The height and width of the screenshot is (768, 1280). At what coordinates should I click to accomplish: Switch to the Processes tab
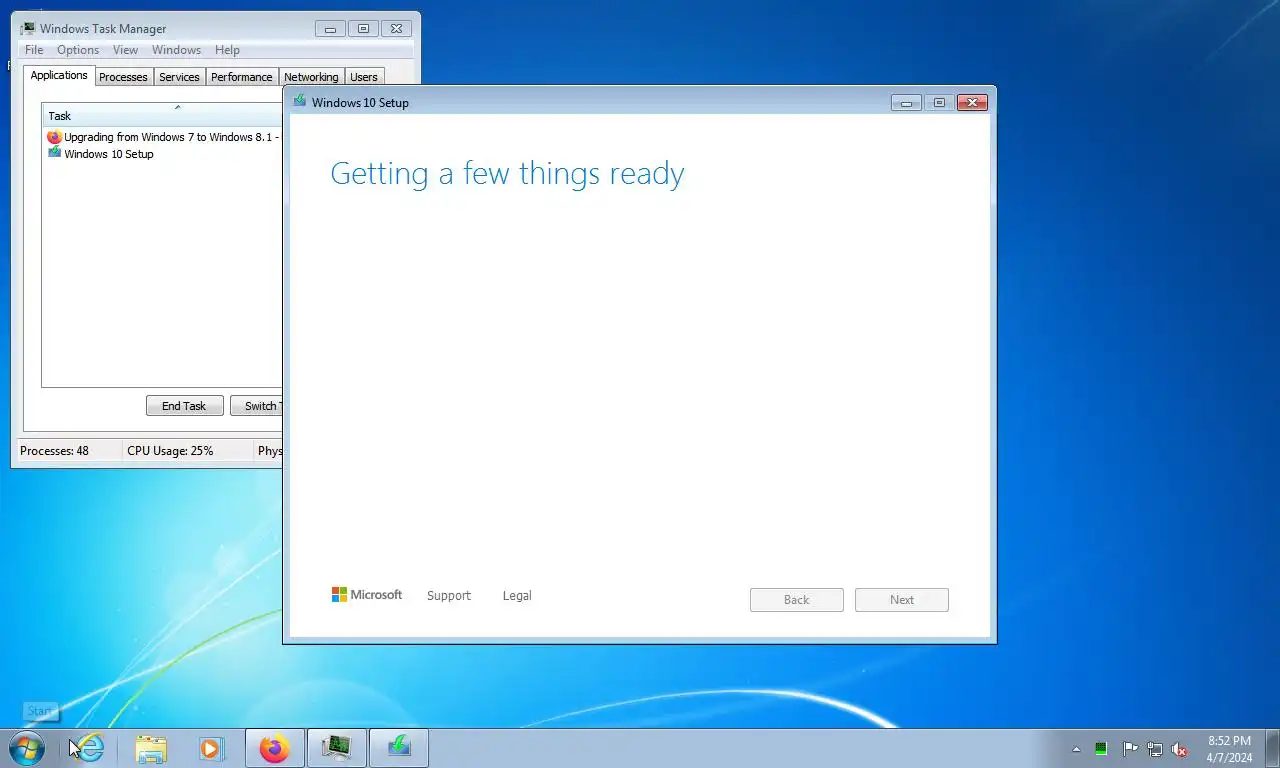(123, 77)
